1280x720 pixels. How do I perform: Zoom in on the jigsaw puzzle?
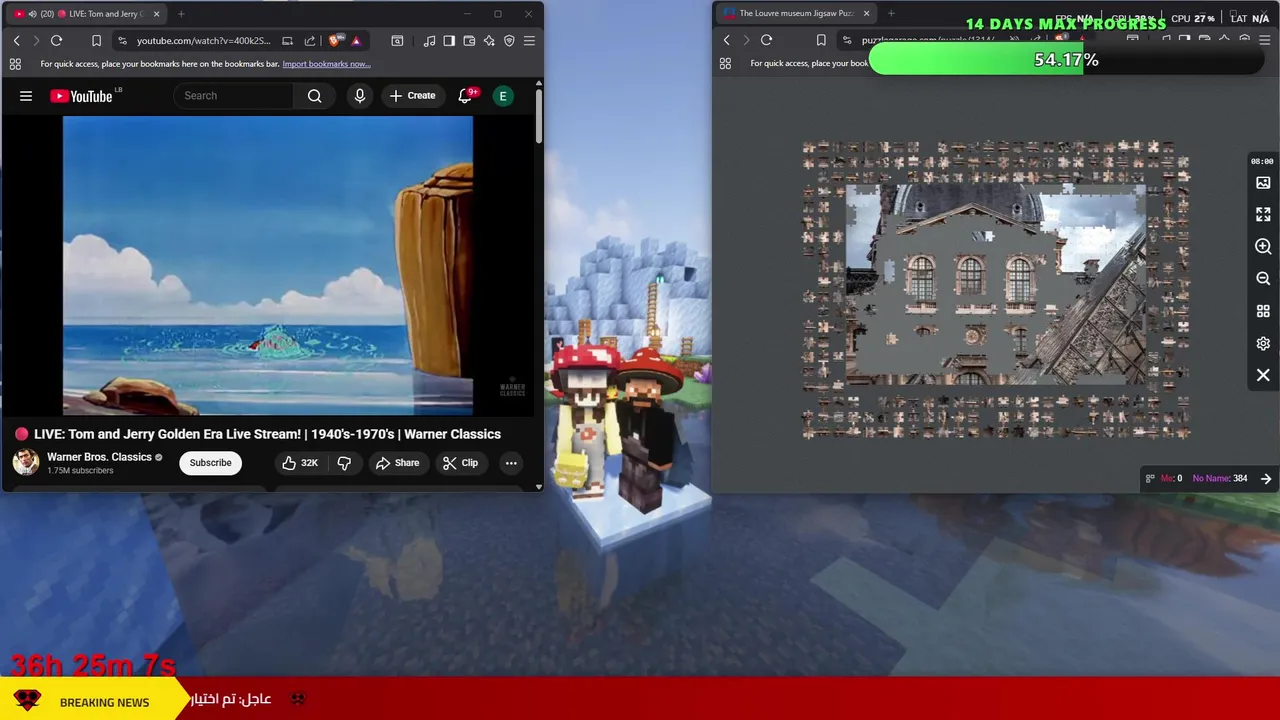click(1263, 246)
